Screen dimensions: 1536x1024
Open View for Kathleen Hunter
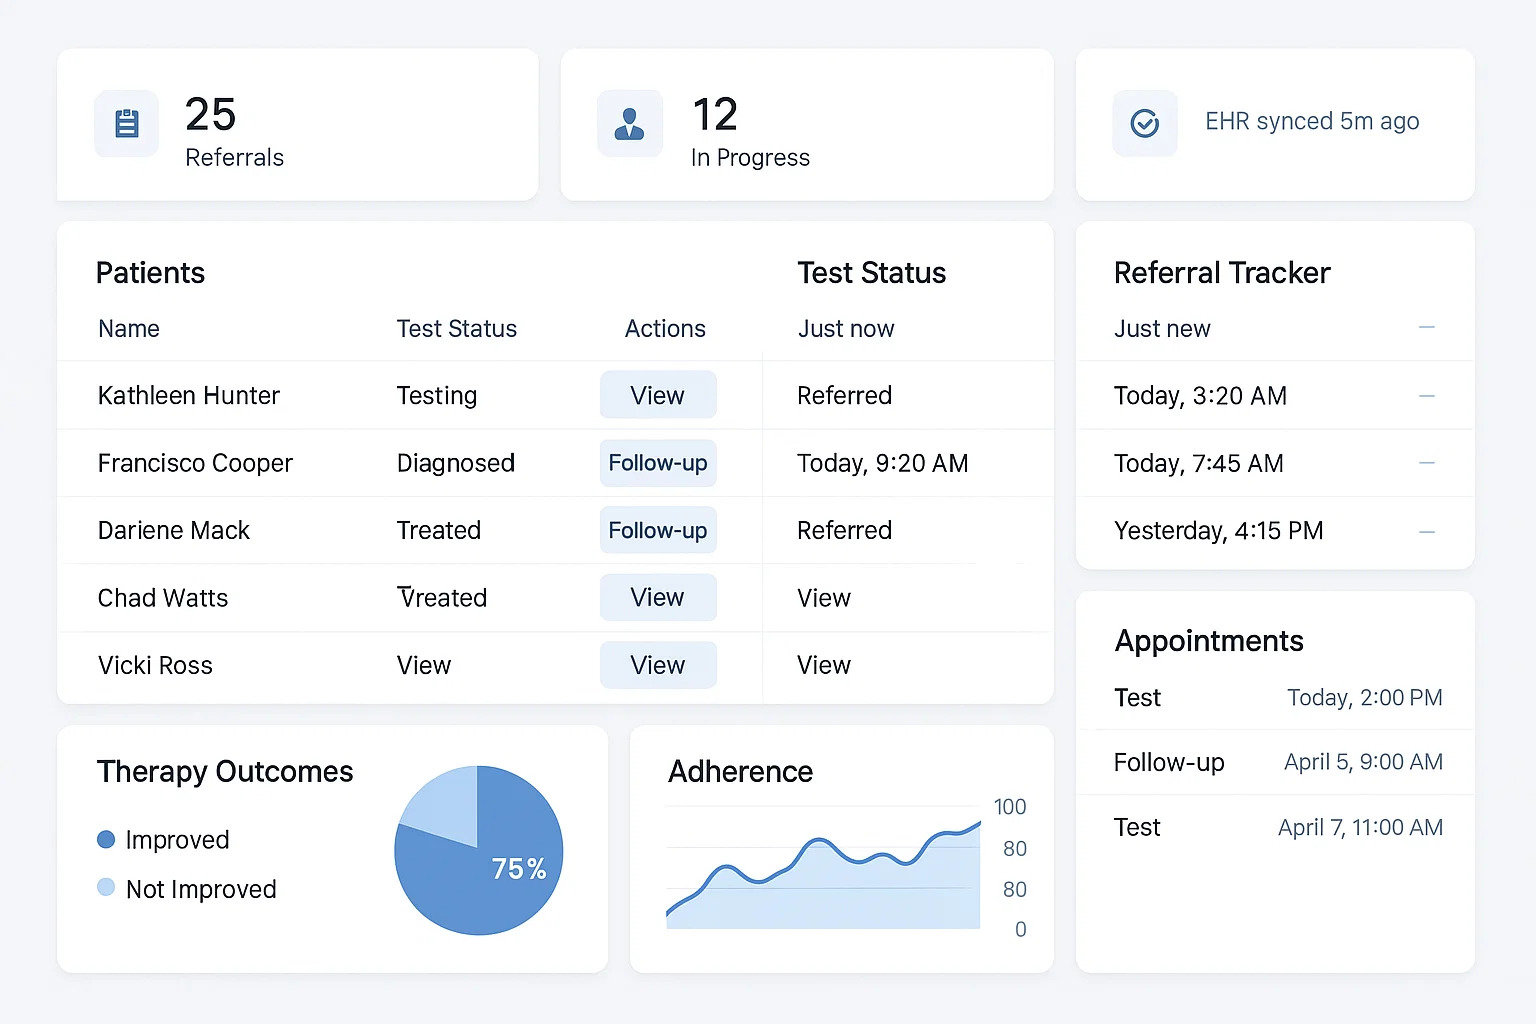[657, 395]
